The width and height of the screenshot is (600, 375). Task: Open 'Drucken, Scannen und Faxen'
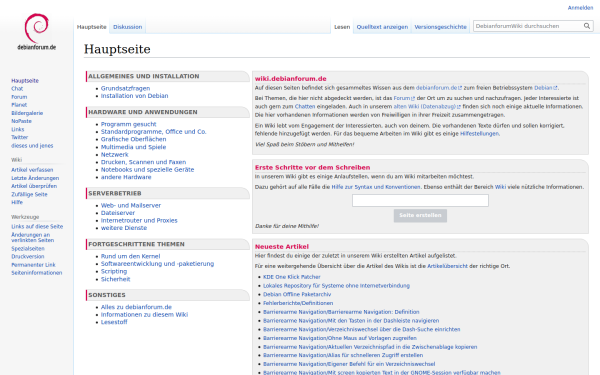click(143, 162)
